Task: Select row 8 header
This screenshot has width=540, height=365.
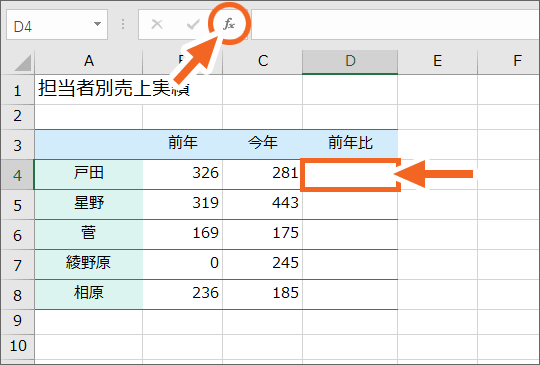Action: point(17,294)
